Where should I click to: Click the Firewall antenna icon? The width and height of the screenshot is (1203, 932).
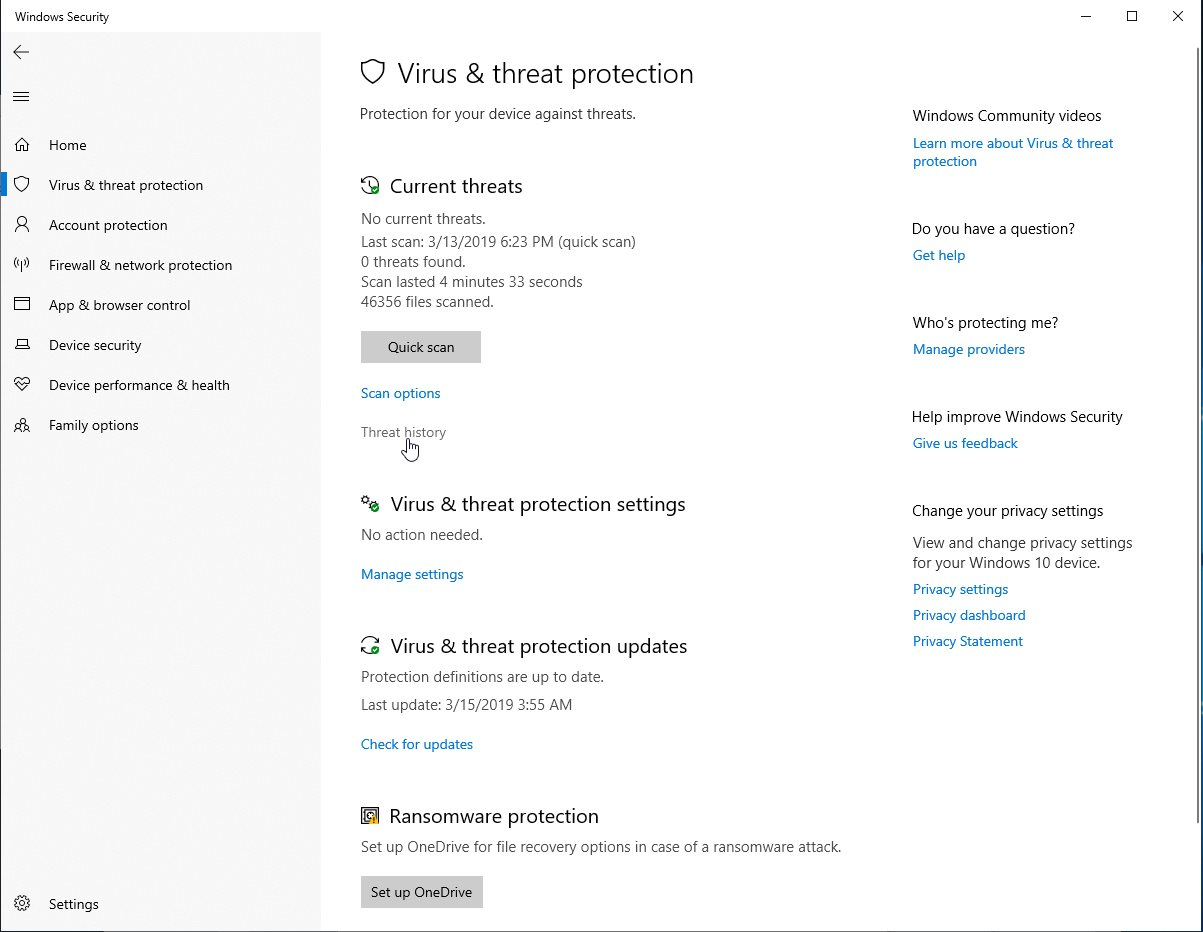pos(22,265)
